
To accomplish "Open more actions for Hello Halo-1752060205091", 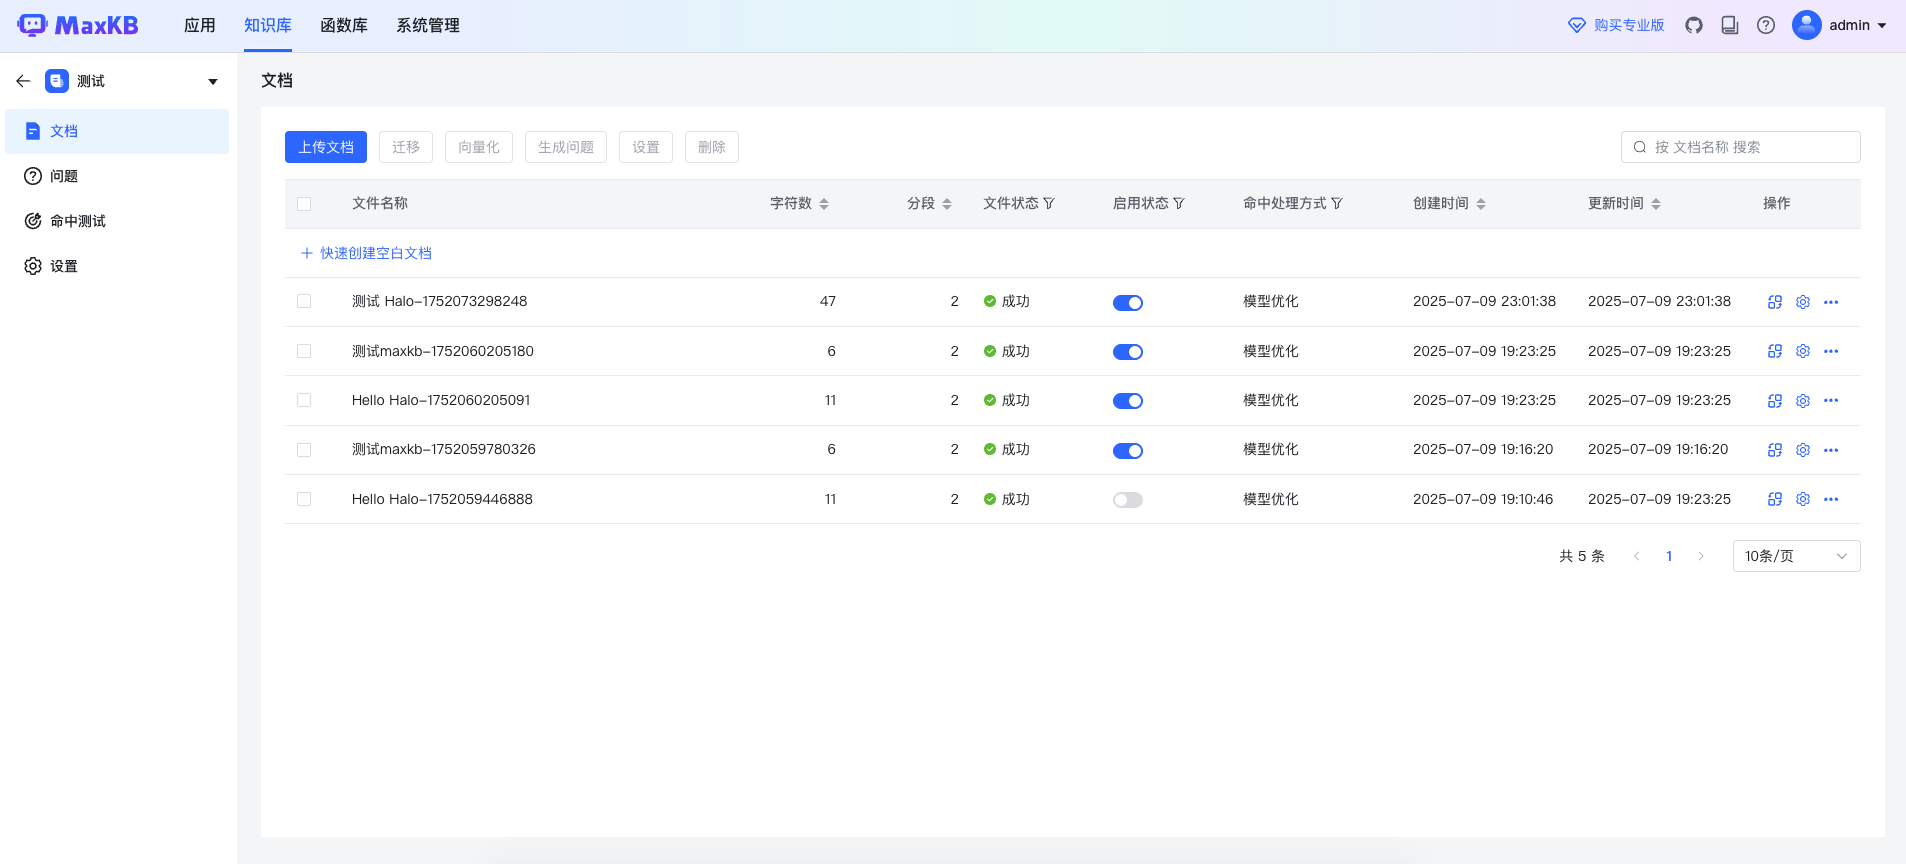I will coord(1831,400).
